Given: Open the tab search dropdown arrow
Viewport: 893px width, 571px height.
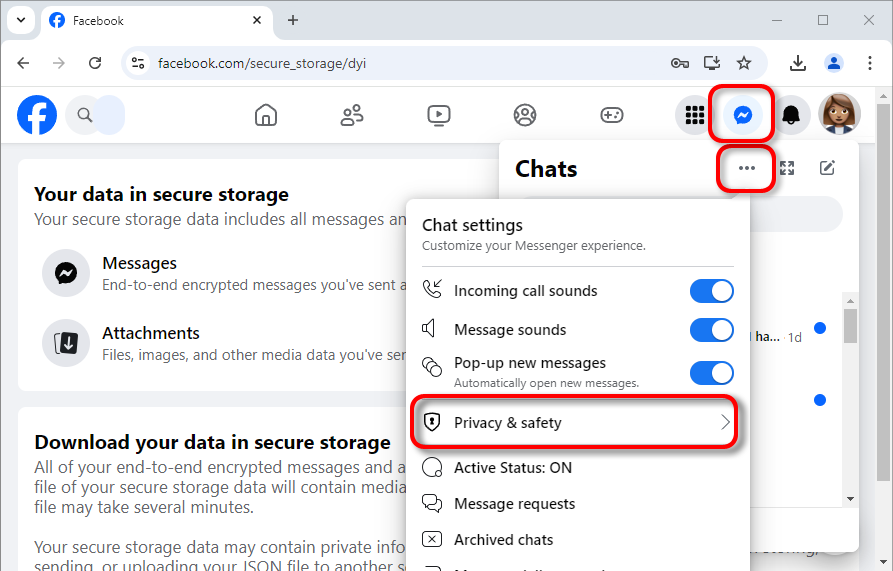Looking at the screenshot, I should (21, 20).
